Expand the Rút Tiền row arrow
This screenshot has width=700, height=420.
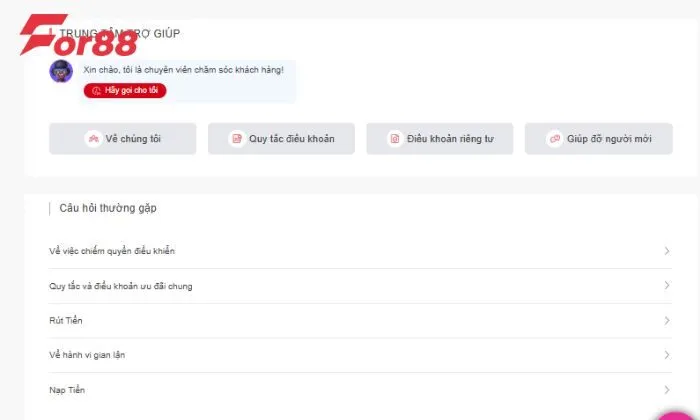667,320
